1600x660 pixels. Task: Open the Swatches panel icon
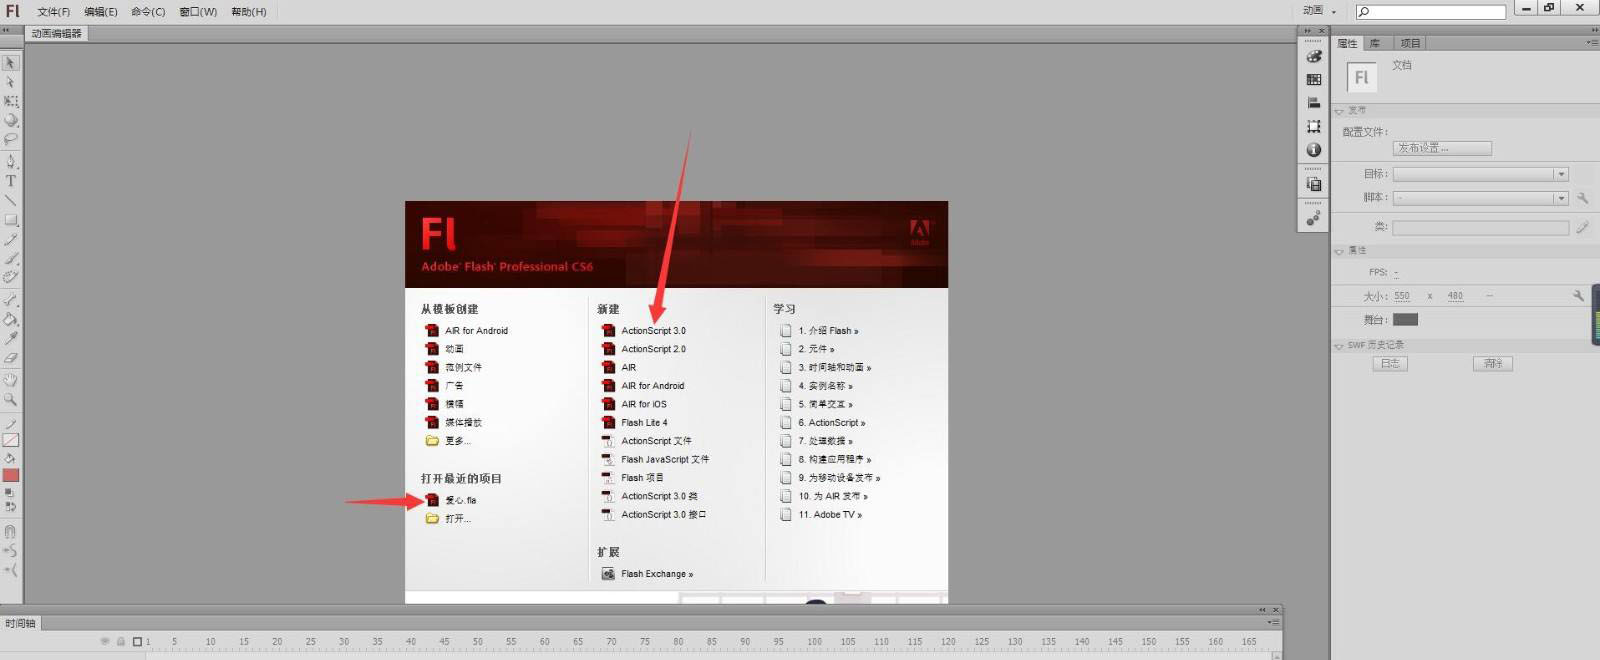click(1314, 79)
